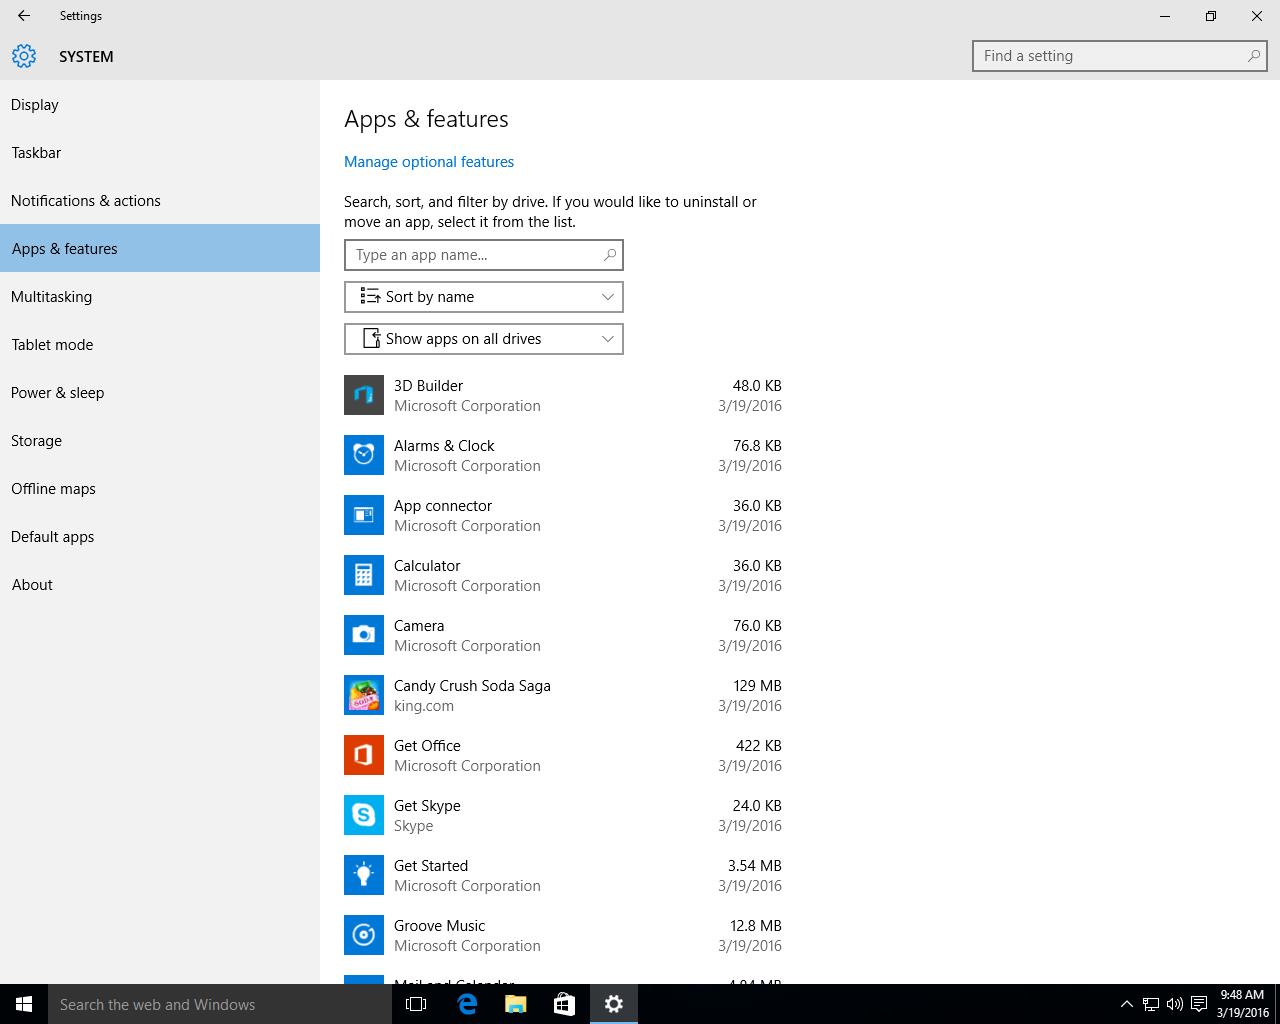Open Task View from the taskbar
1280x1024 pixels.
[x=416, y=1004]
